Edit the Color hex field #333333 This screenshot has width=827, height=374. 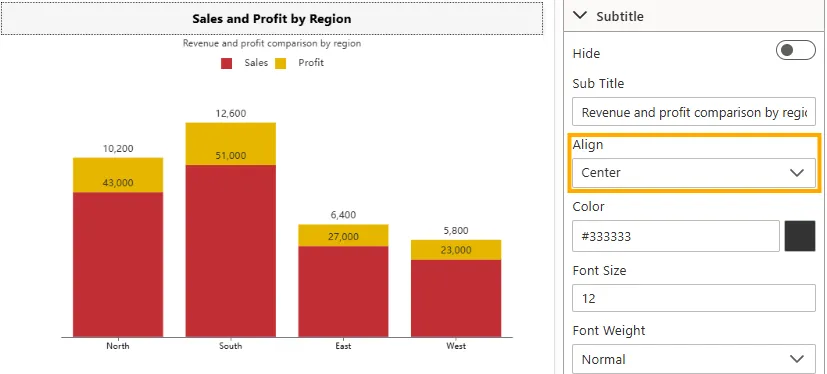click(676, 236)
